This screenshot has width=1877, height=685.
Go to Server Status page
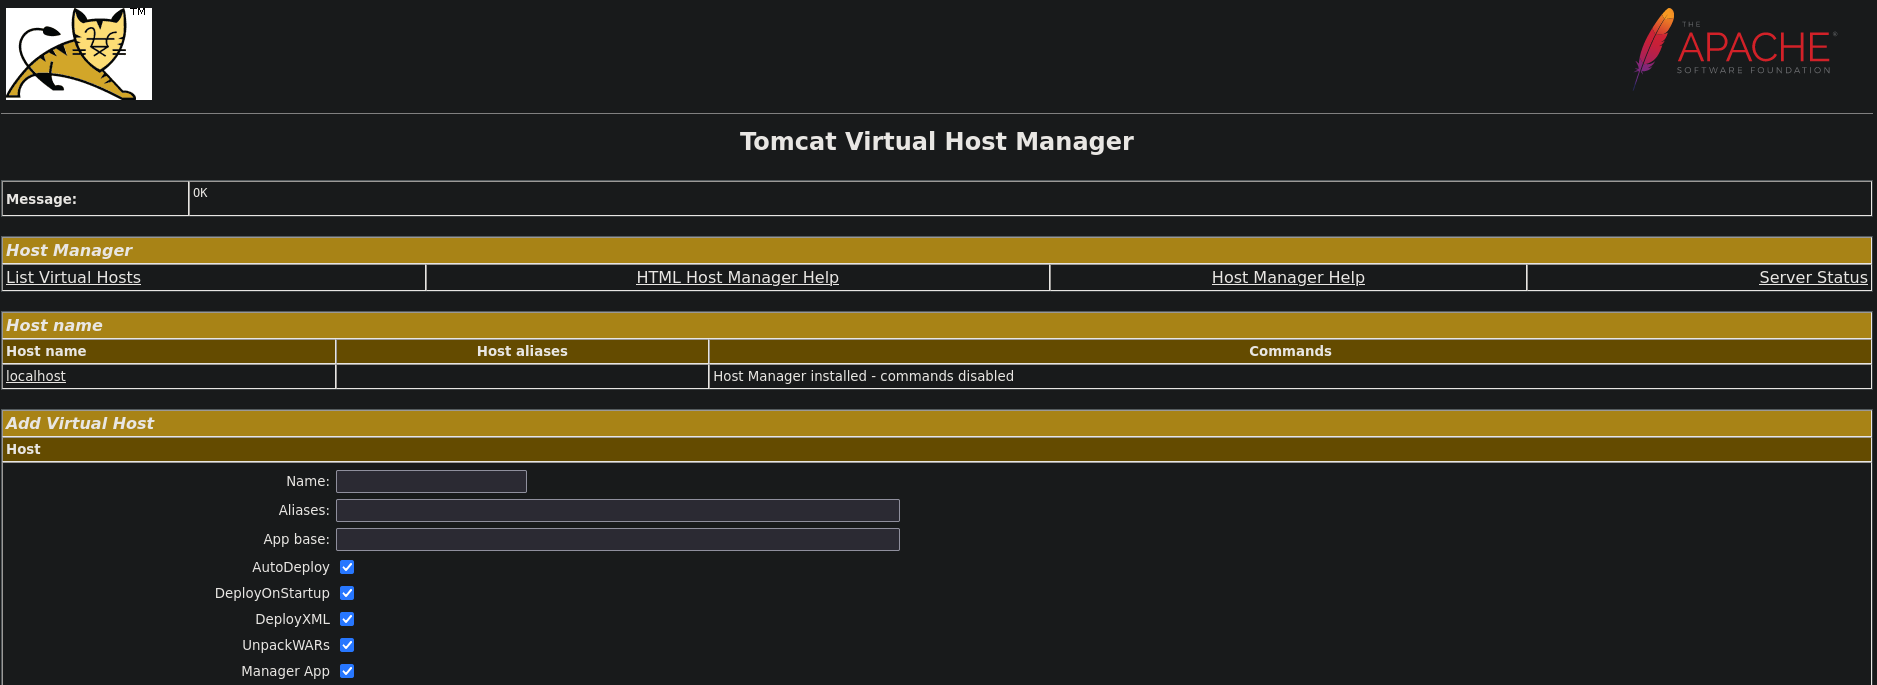pyautogui.click(x=1813, y=277)
